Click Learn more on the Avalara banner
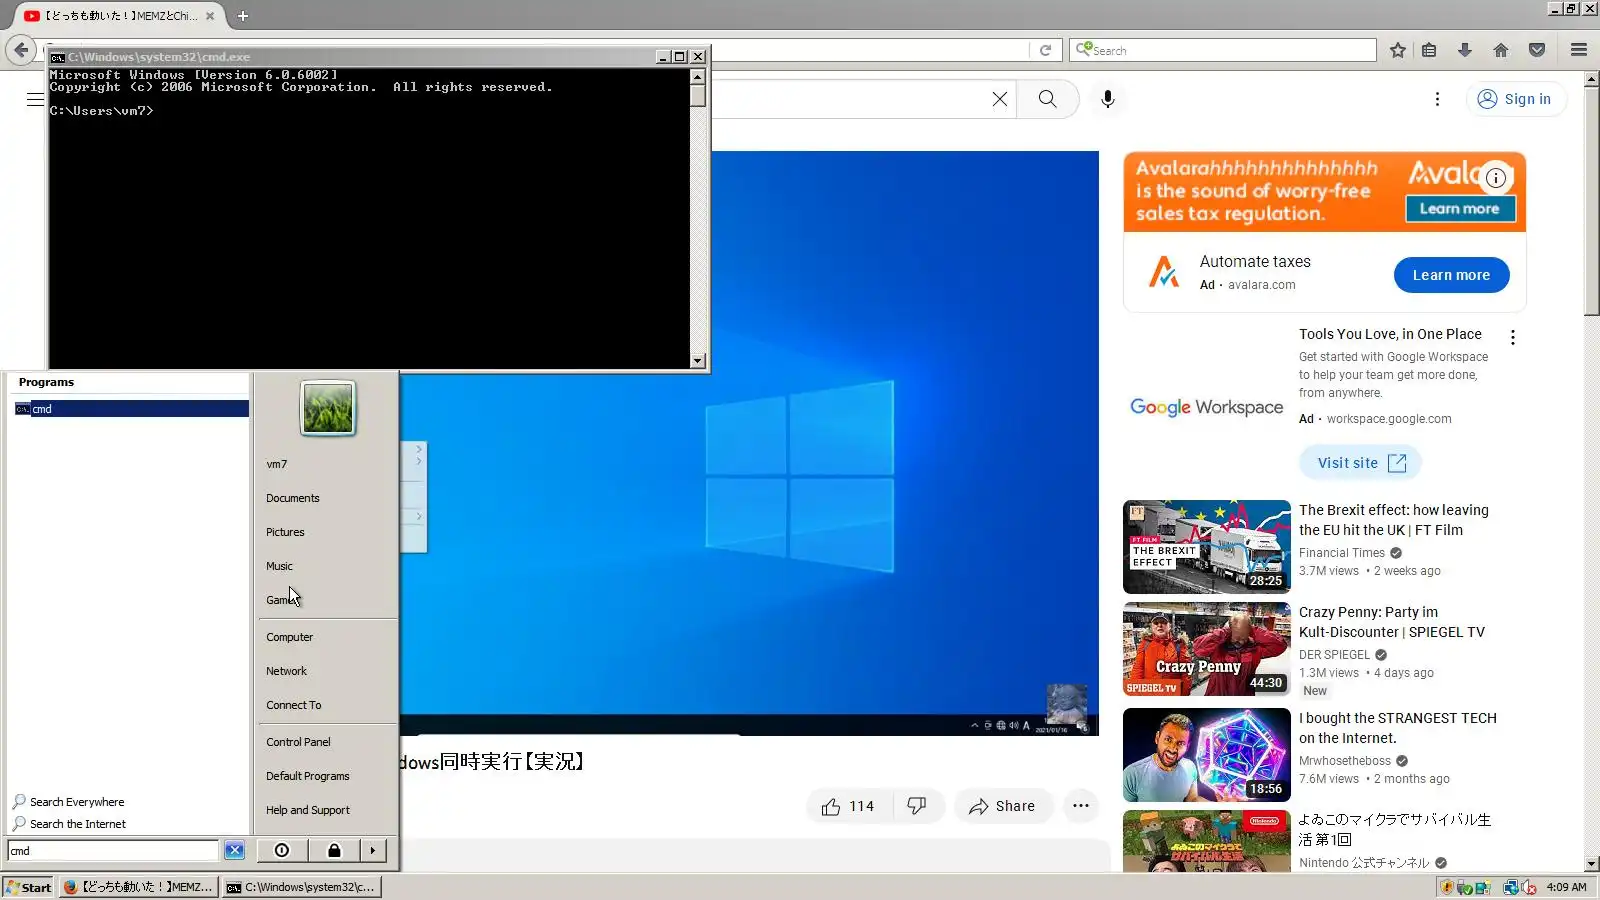1600x900 pixels. 1460,208
